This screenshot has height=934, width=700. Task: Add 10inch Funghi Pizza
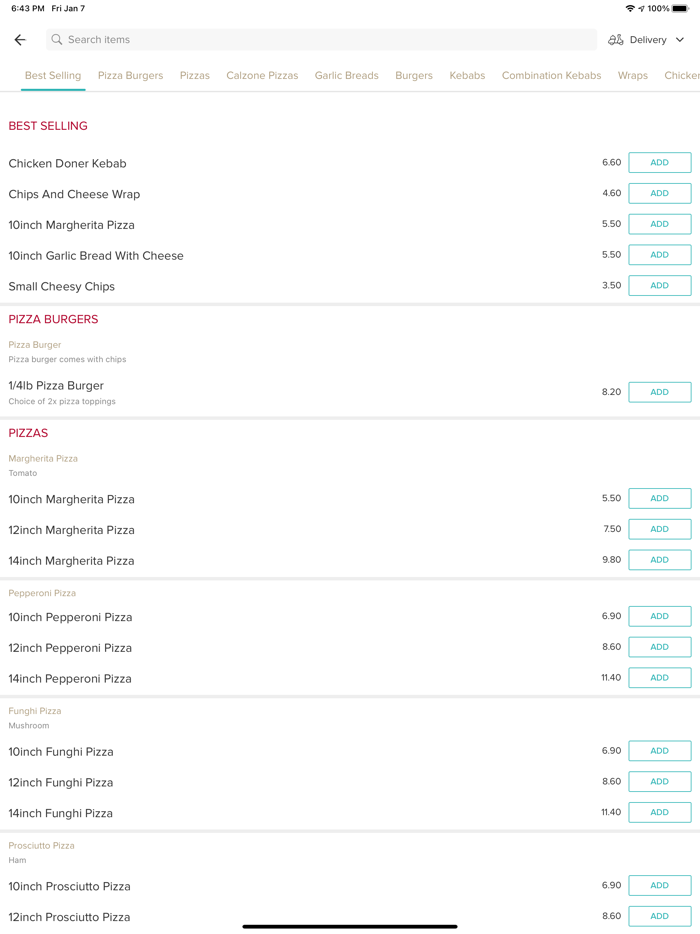coord(659,751)
